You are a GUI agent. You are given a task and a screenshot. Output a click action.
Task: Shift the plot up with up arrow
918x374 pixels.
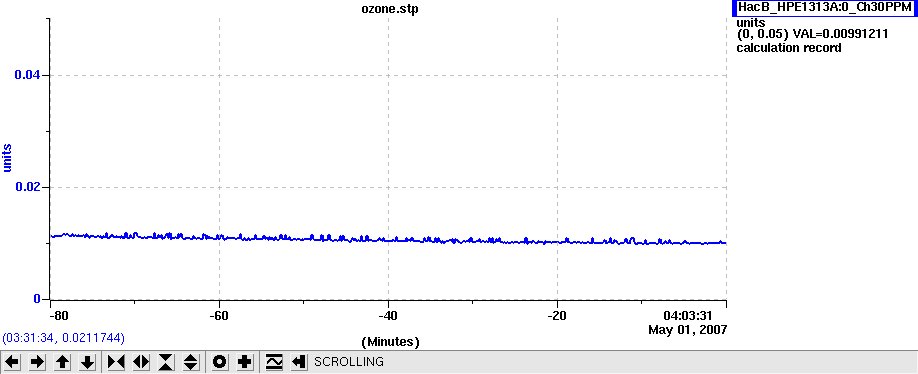click(63, 362)
